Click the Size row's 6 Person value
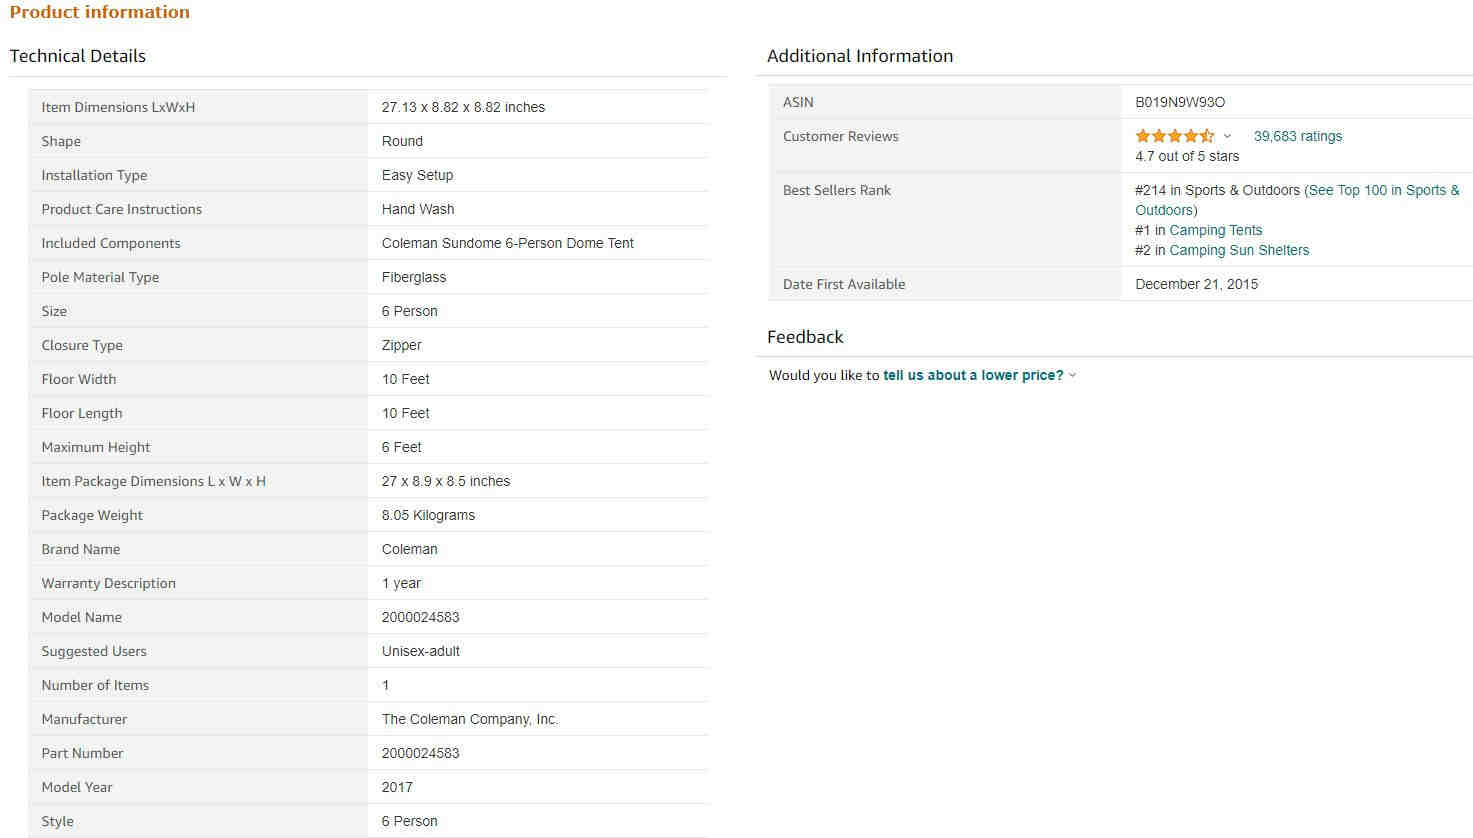The height and width of the screenshot is (838, 1473). (x=409, y=311)
